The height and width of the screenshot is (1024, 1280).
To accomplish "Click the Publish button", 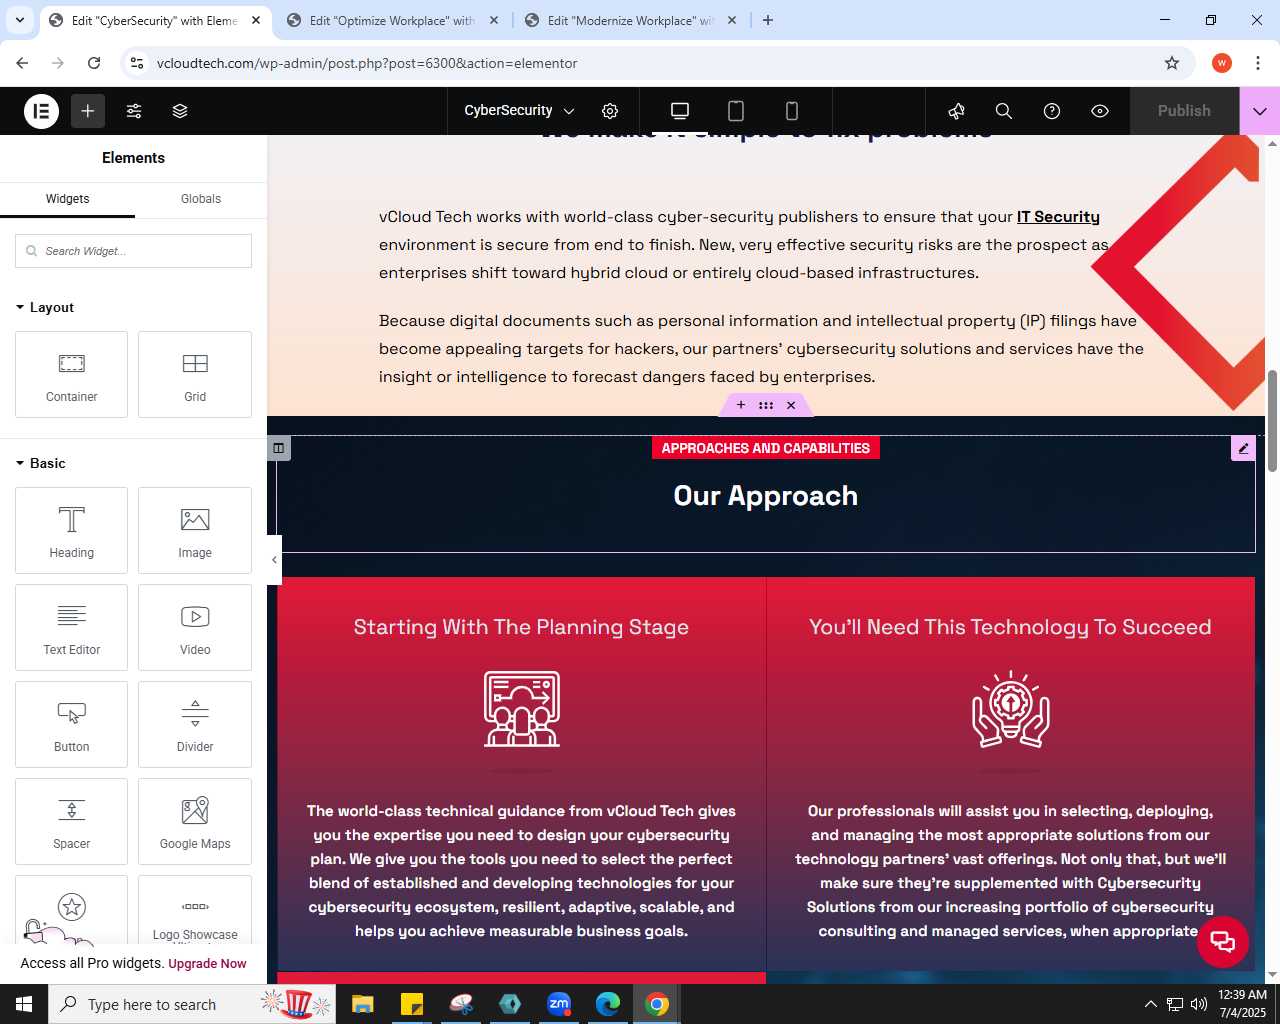I will 1184,111.
